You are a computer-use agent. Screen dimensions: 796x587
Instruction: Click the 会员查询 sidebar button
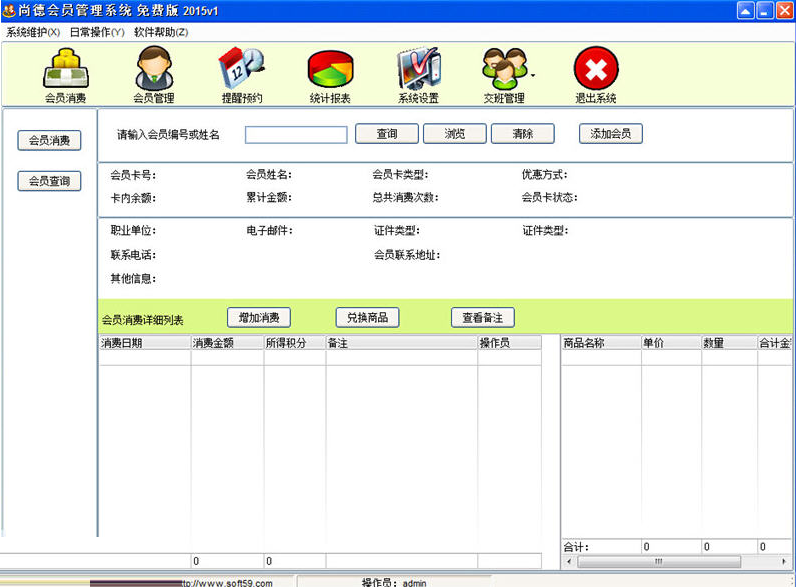pos(49,181)
